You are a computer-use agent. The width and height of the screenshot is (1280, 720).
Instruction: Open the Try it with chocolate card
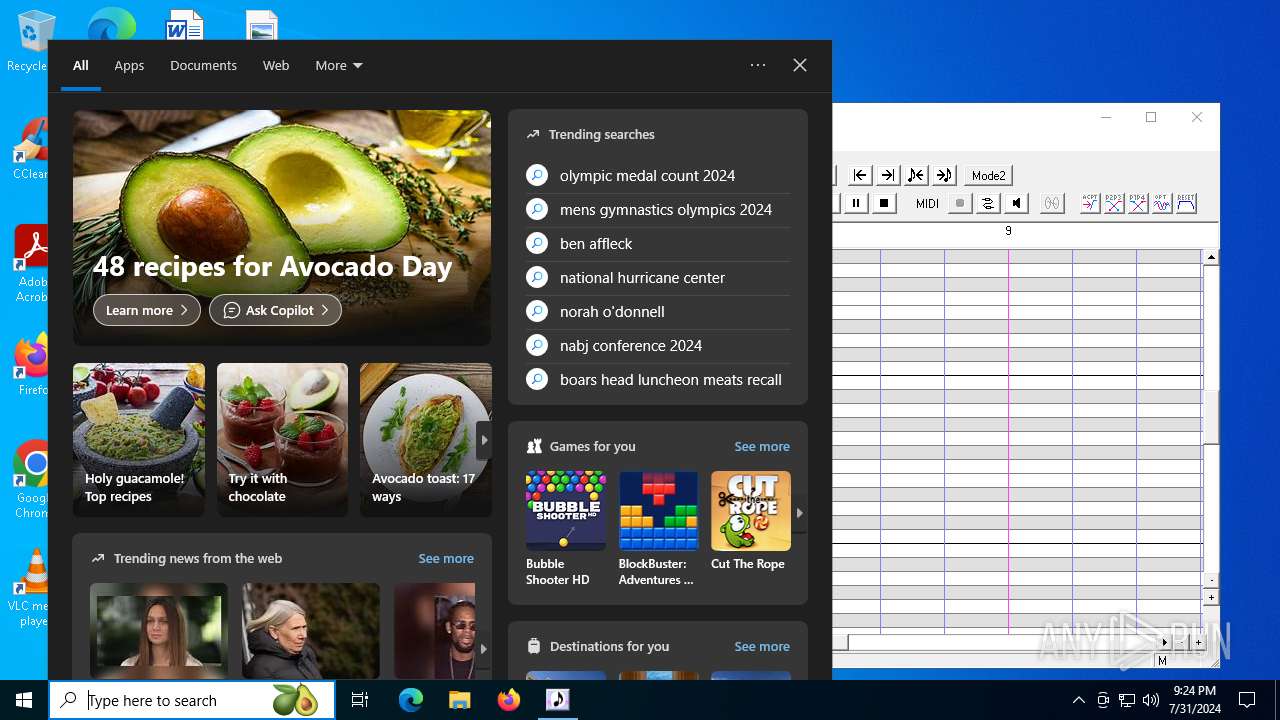click(282, 440)
